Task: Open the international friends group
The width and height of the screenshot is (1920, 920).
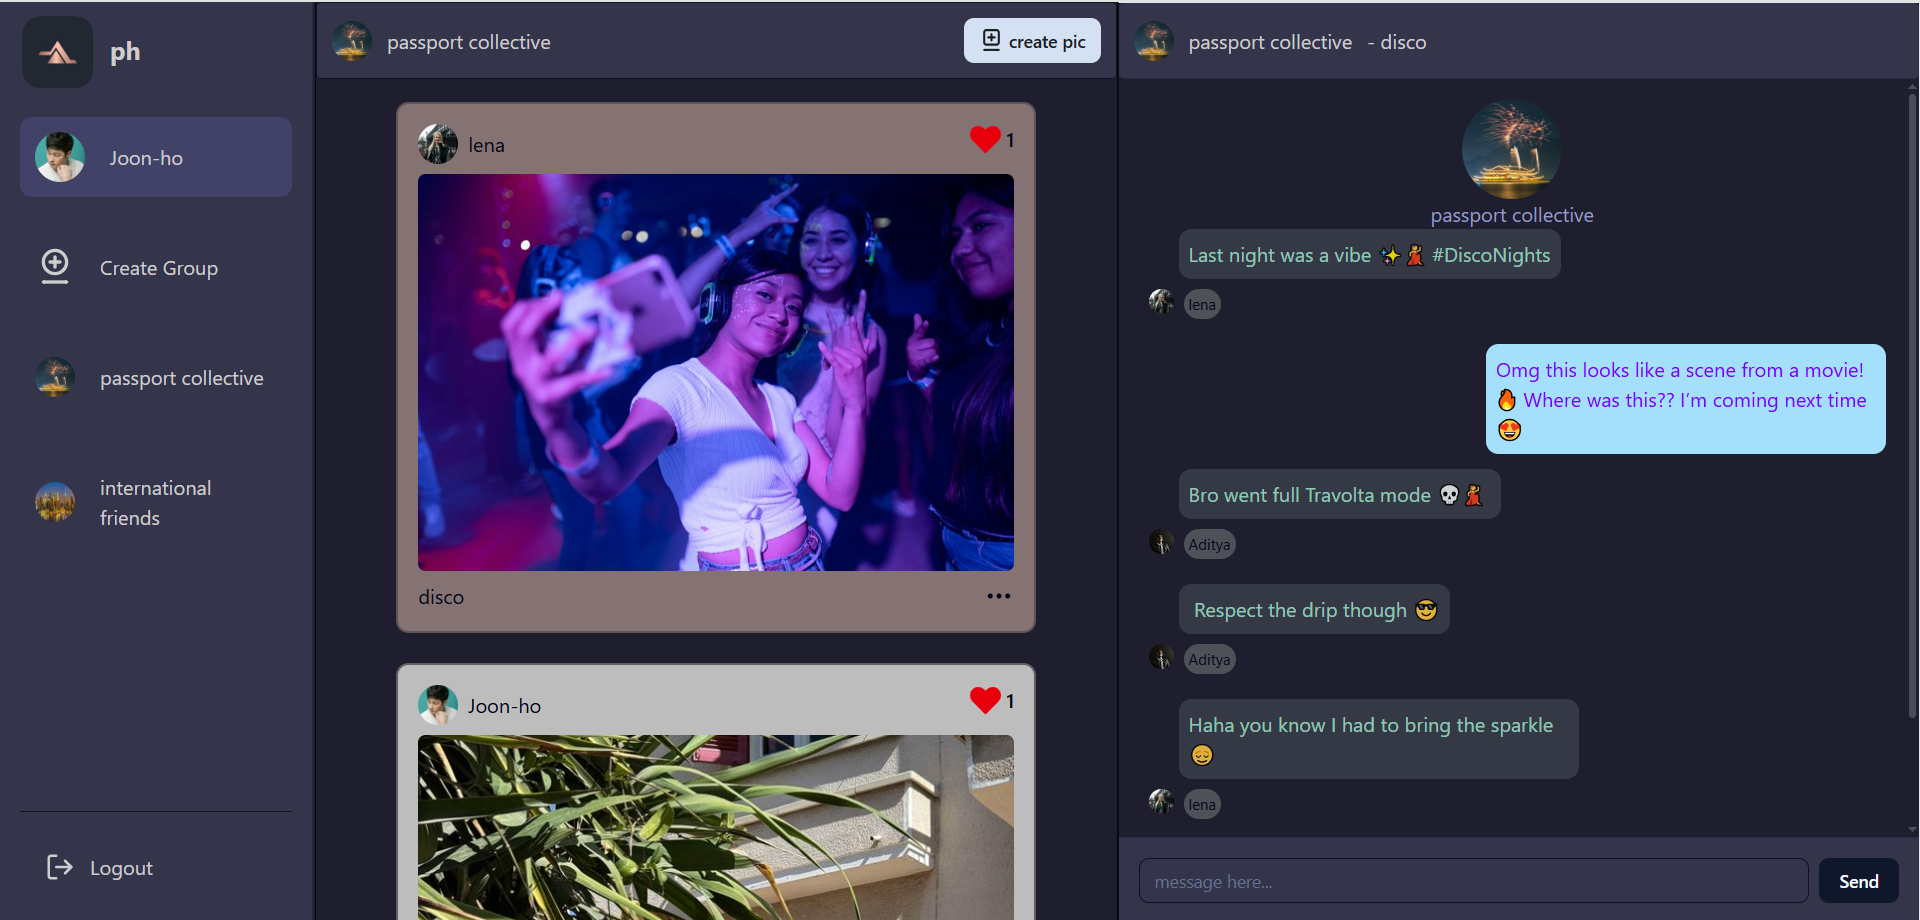Action: pyautogui.click(x=156, y=502)
